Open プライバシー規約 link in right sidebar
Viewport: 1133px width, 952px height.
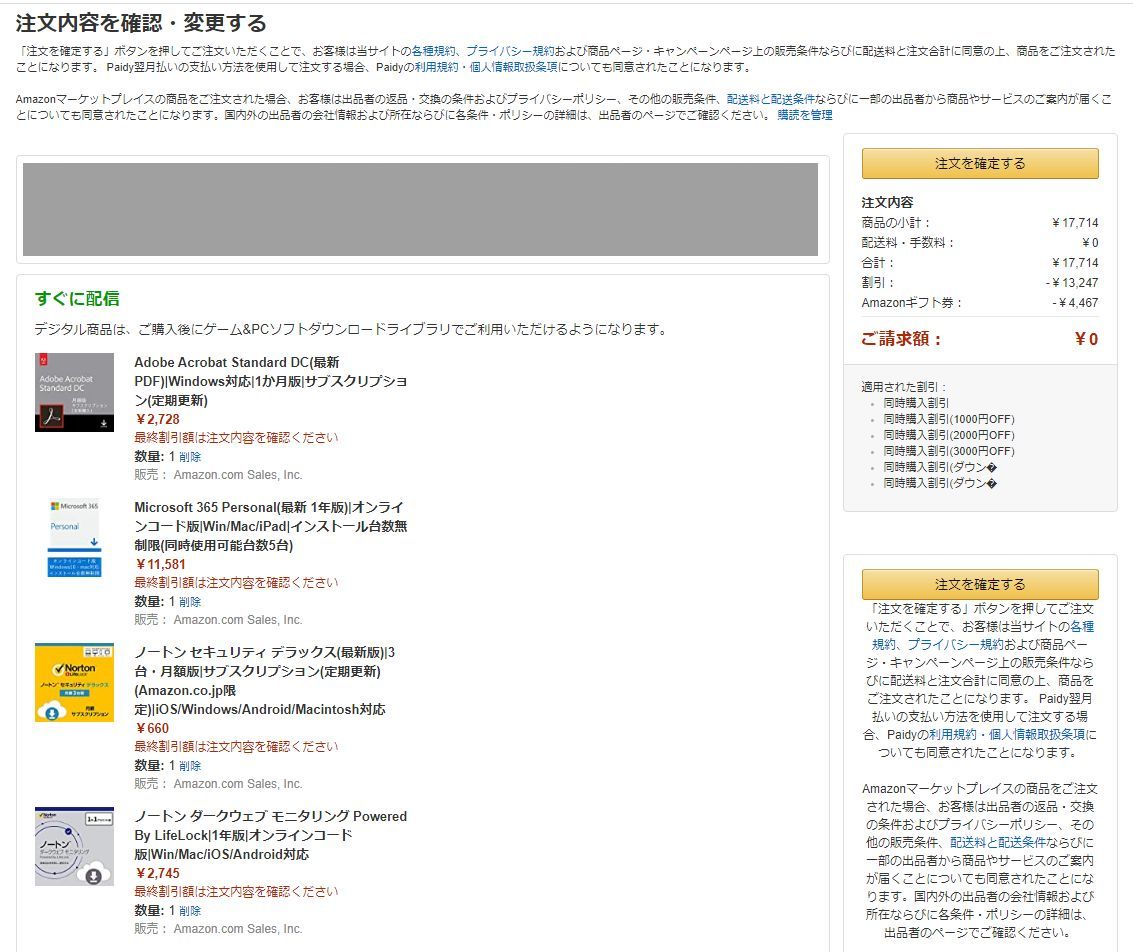click(955, 644)
